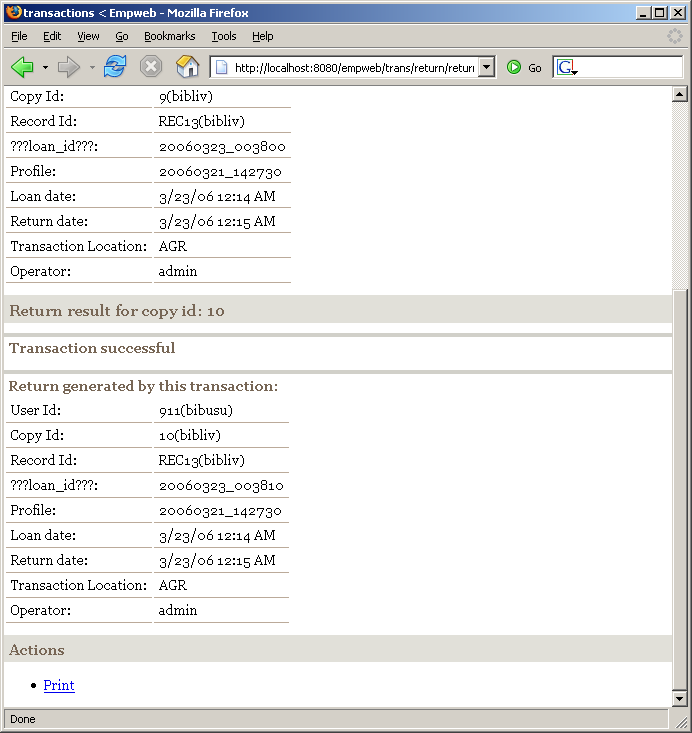Click the grey Forward arrow button

[x=69, y=68]
